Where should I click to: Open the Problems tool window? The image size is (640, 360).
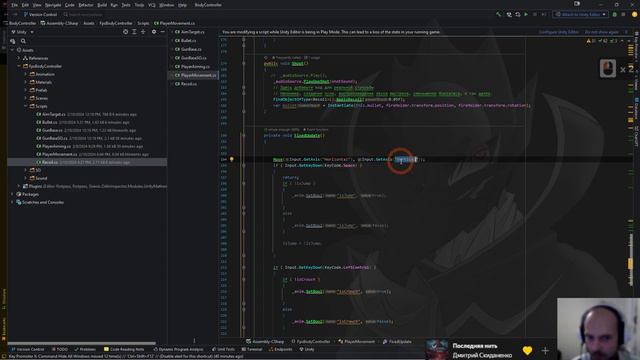[85, 349]
